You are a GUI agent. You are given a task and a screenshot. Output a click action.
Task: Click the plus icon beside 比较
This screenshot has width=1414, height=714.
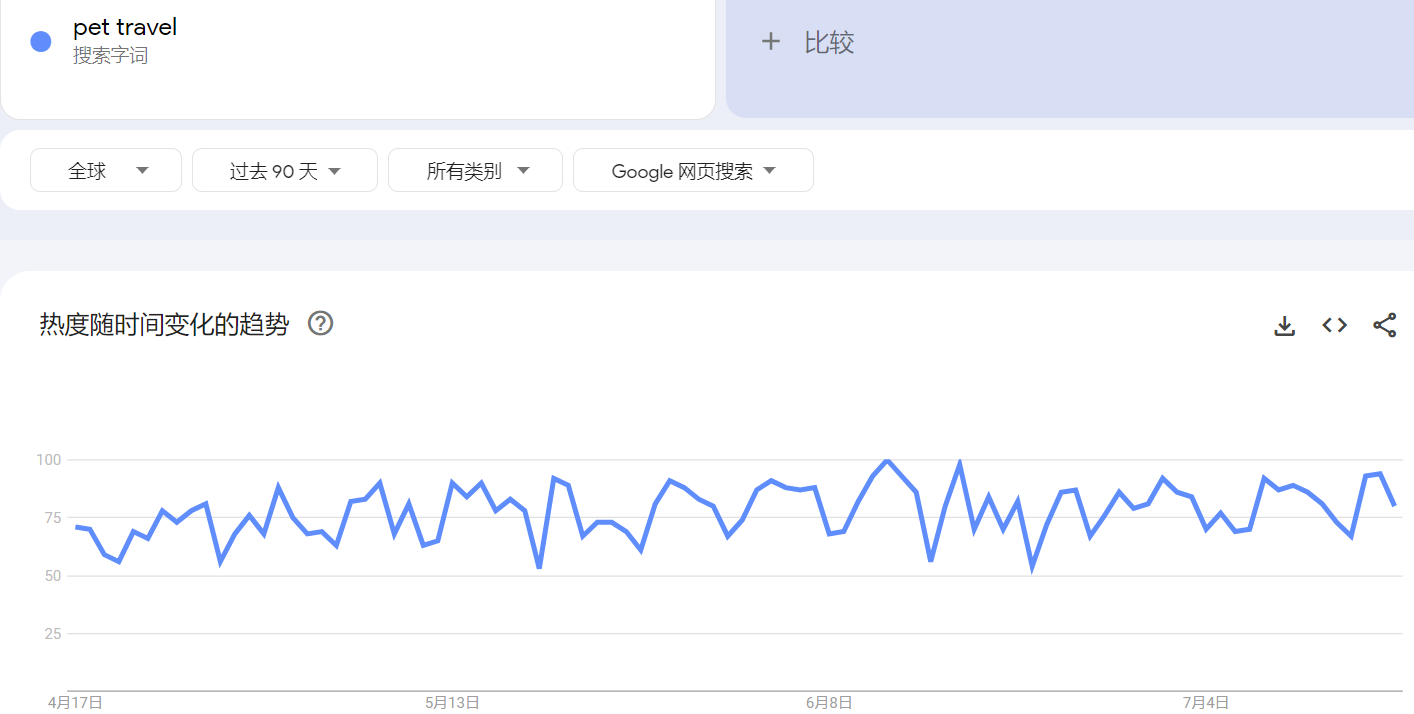click(770, 42)
